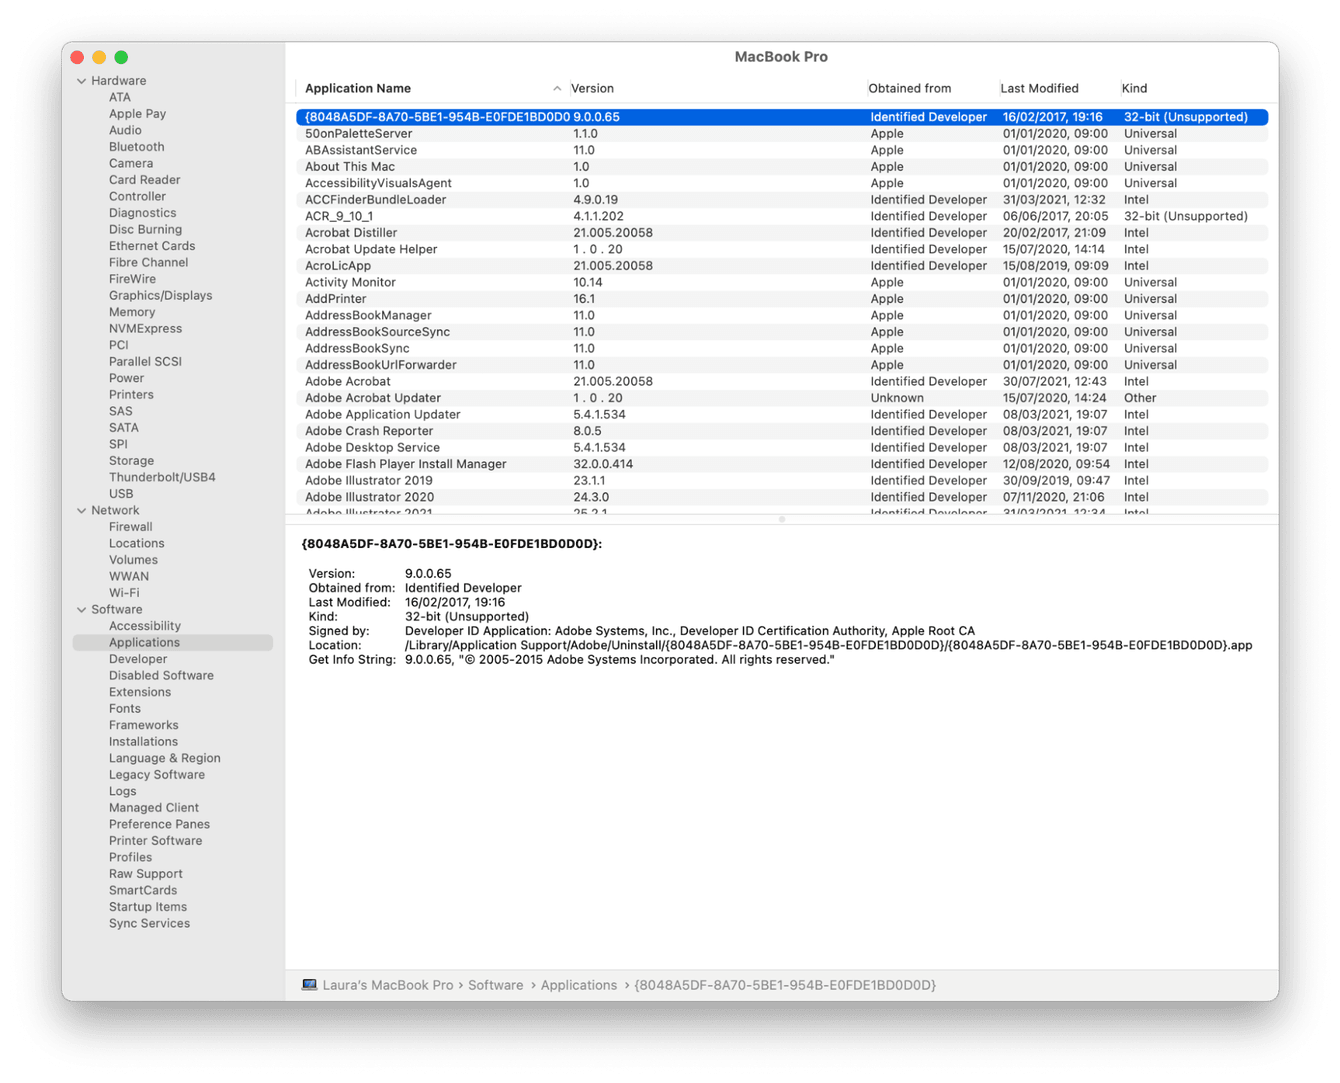Select Language & Region in the sidebar

pos(164,759)
